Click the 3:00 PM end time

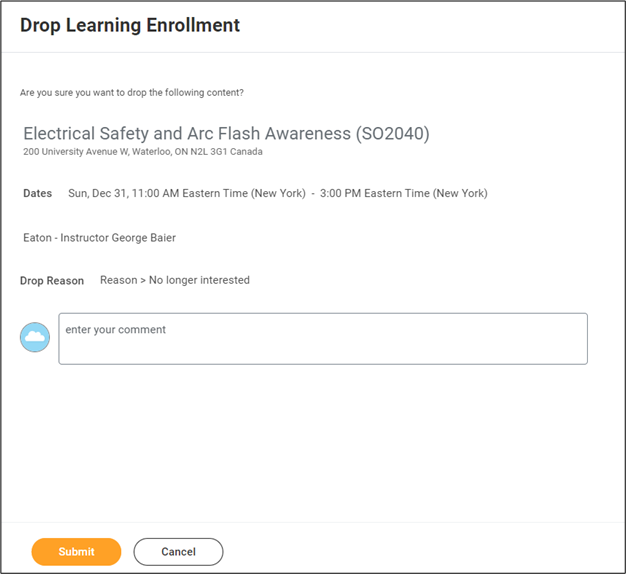click(x=341, y=193)
